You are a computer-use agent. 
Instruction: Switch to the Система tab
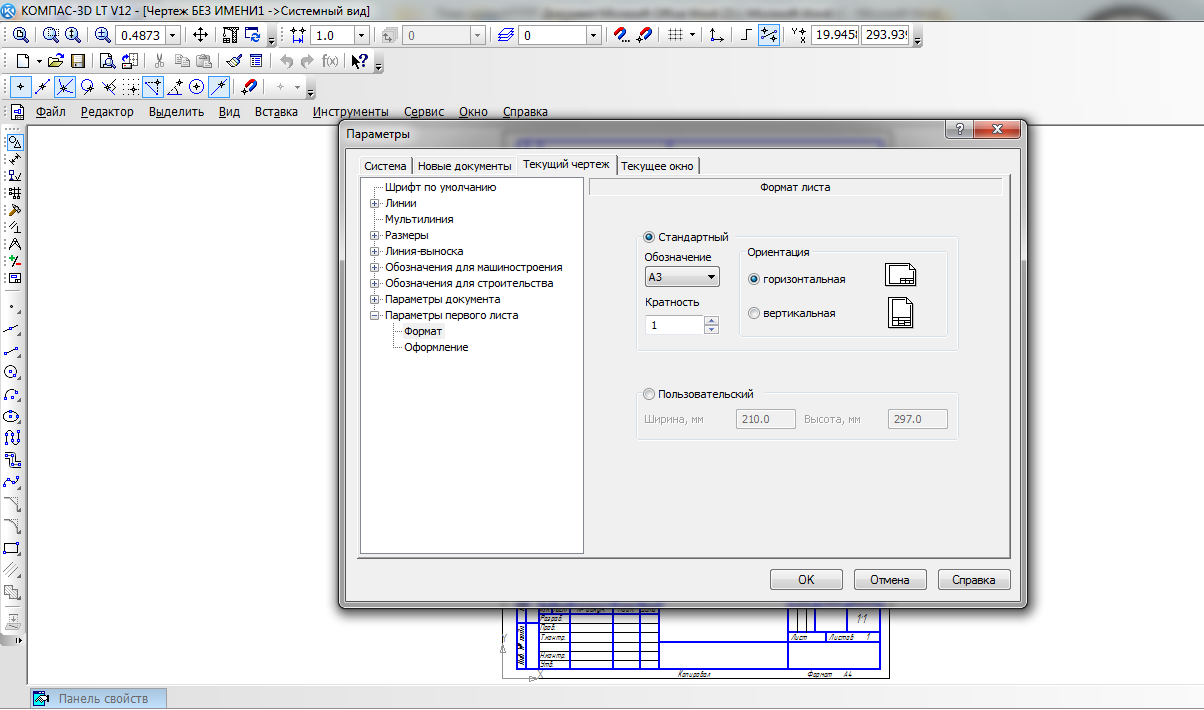click(385, 166)
